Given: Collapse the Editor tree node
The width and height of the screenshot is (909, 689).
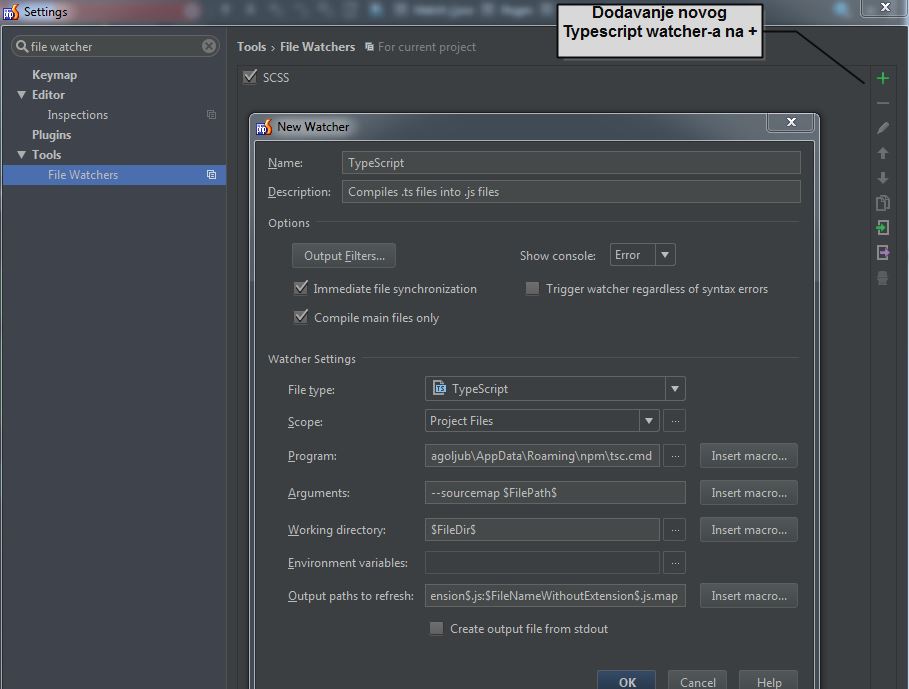Looking at the screenshot, I should tap(22, 95).
